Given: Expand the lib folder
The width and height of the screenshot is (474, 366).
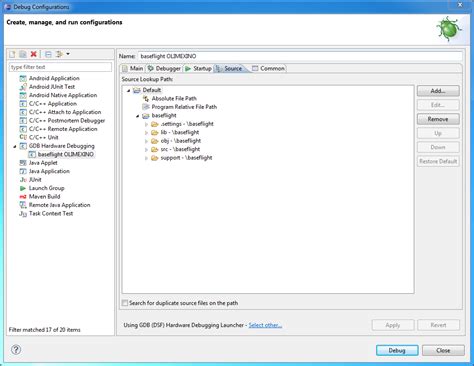Looking at the screenshot, I should point(146,132).
